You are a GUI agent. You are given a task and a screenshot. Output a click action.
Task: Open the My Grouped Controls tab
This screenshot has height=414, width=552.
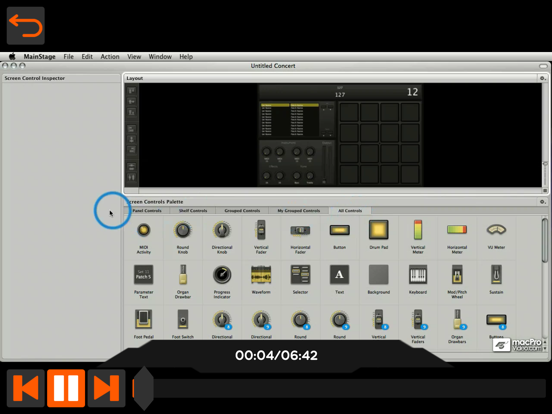299,211
